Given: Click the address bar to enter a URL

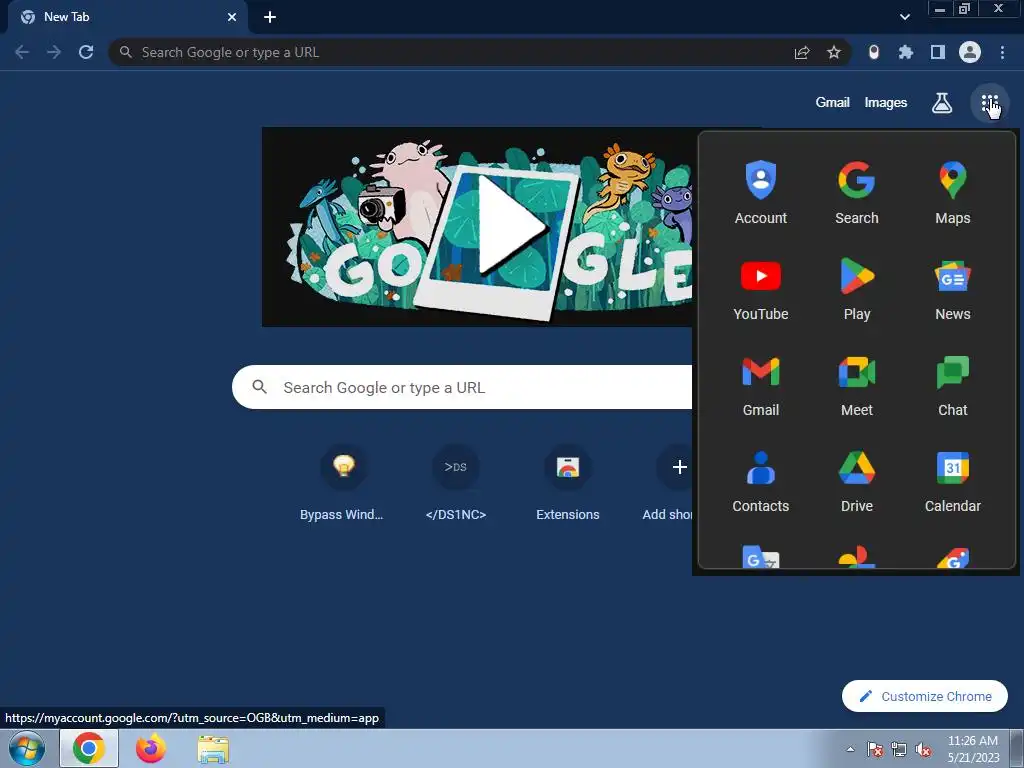Looking at the screenshot, I should coord(457,52).
